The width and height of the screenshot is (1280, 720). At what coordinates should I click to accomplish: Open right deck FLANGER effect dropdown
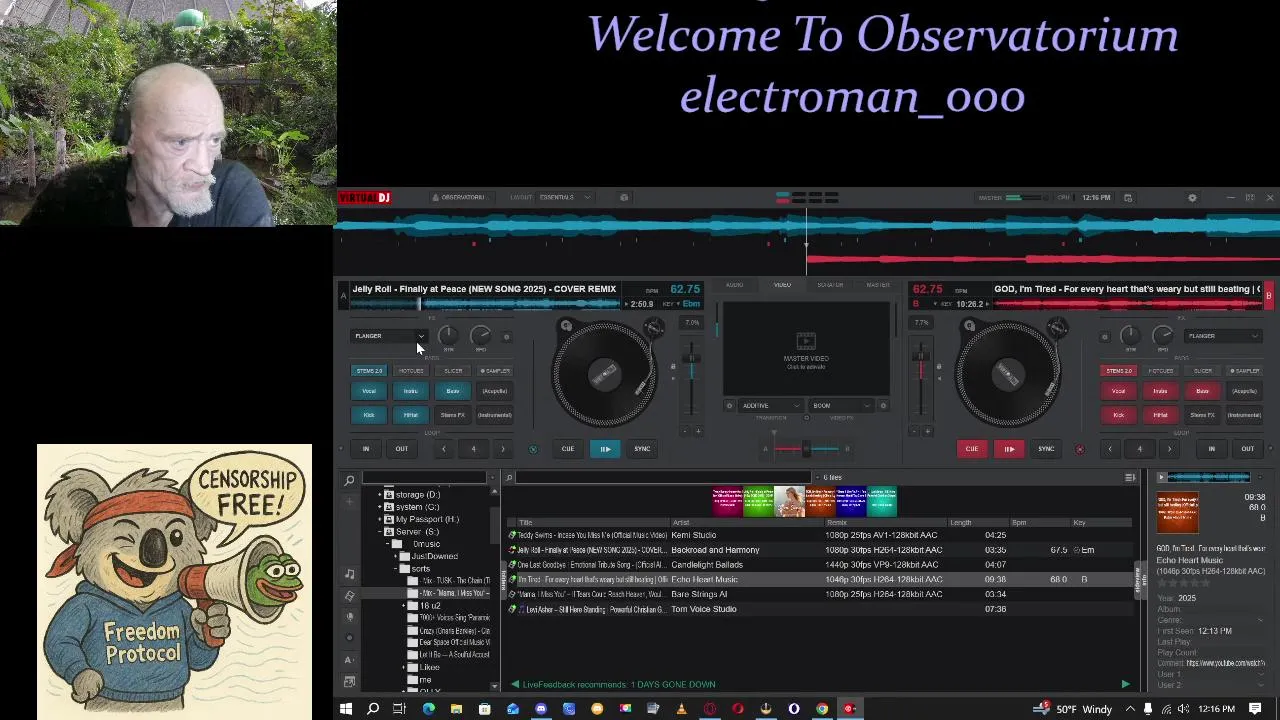click(1223, 336)
